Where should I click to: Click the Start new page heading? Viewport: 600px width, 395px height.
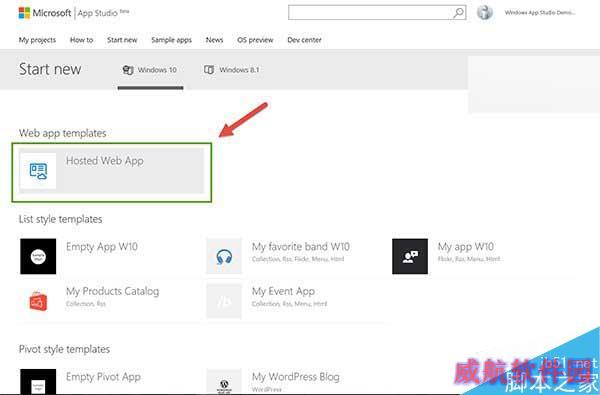[x=50, y=69]
